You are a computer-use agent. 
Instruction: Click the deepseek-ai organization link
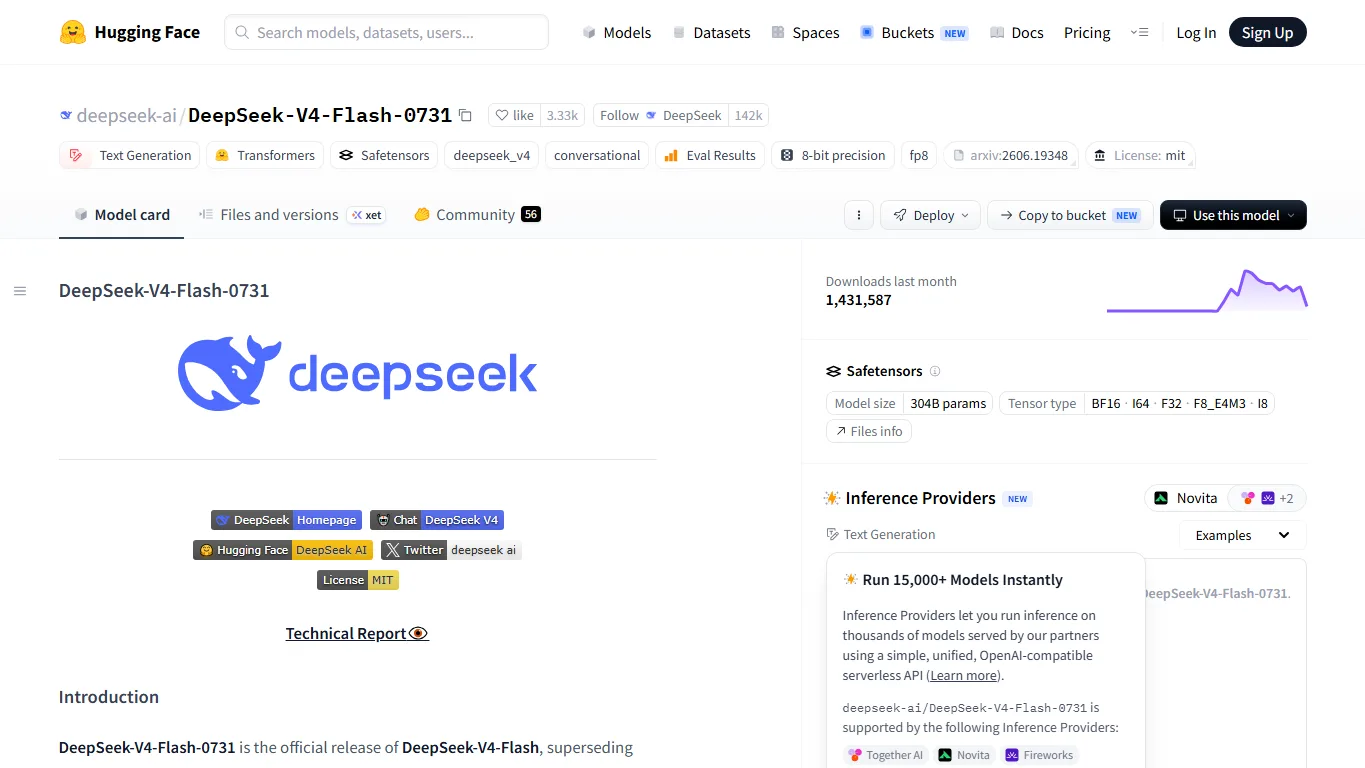pyautogui.click(x=126, y=115)
